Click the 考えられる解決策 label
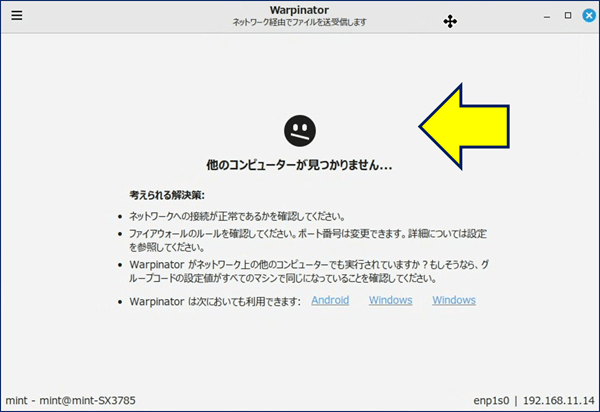Image resolution: width=600 pixels, height=412 pixels. pos(167,195)
